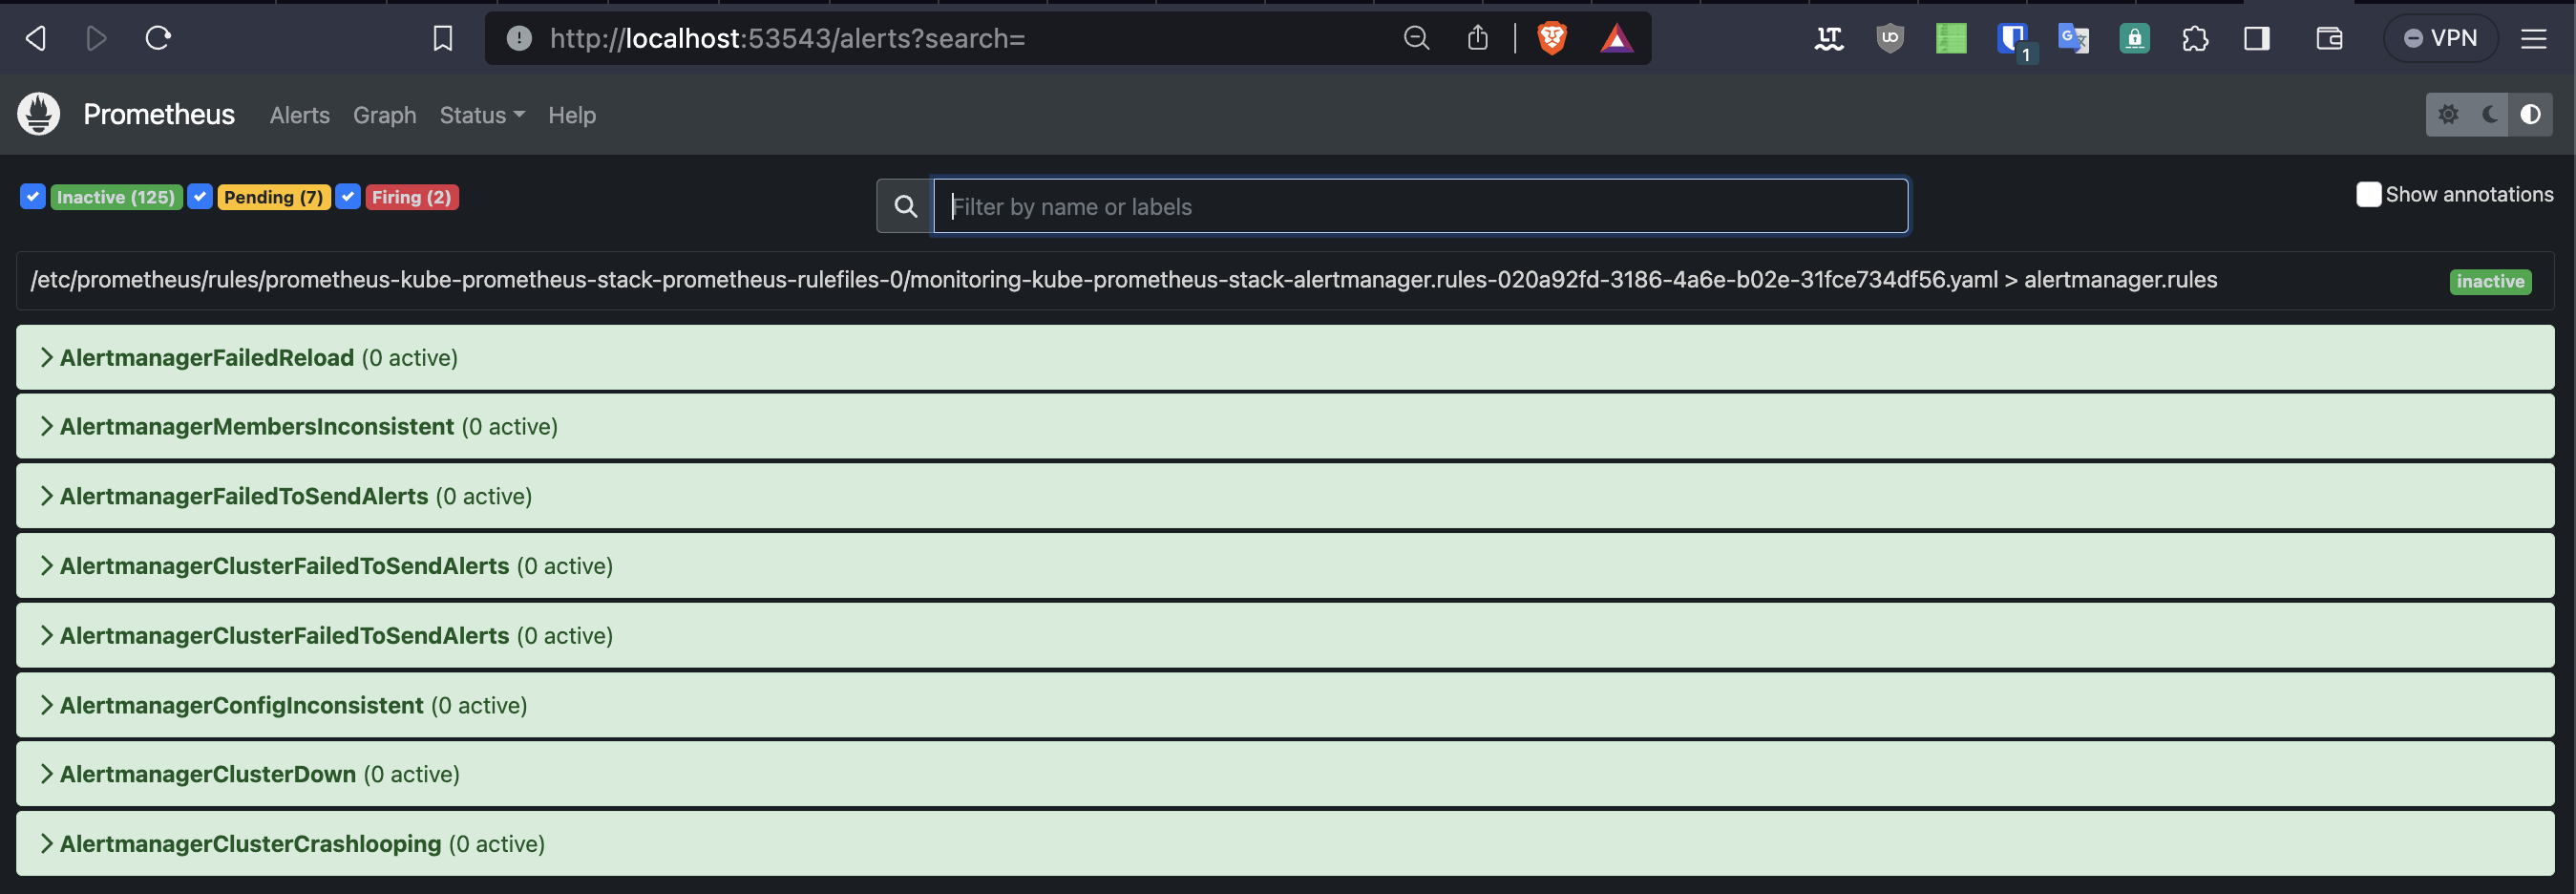Image resolution: width=2576 pixels, height=894 pixels.
Task: Click the address bar URL
Action: [x=787, y=38]
